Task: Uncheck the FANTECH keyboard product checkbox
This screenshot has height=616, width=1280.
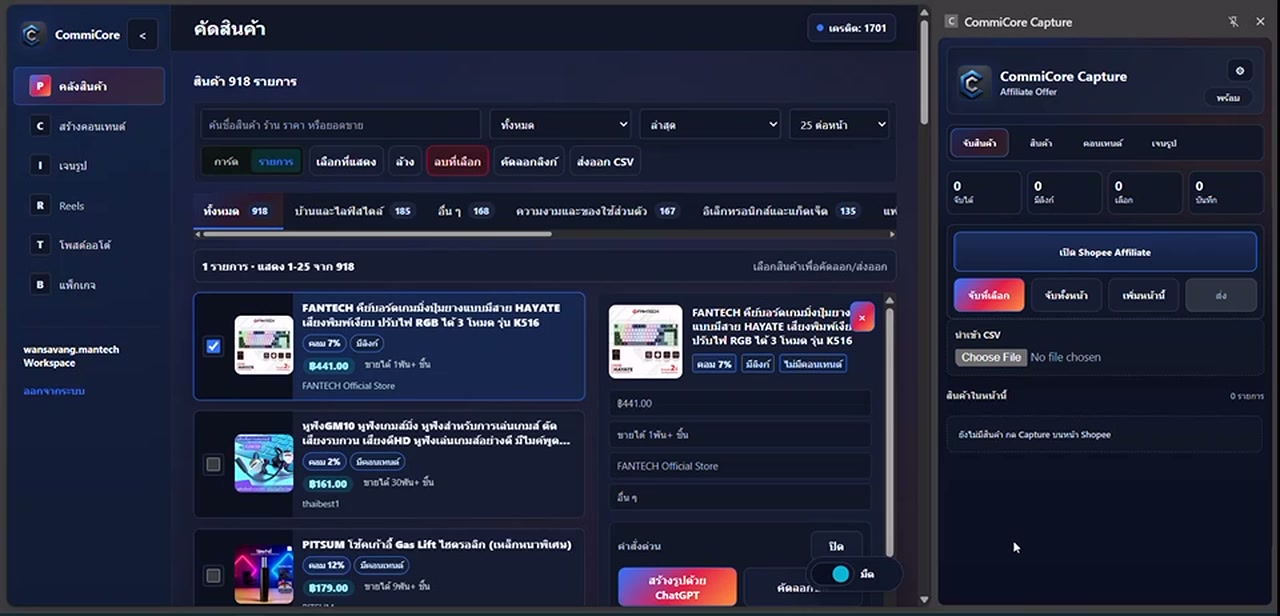Action: (213, 346)
